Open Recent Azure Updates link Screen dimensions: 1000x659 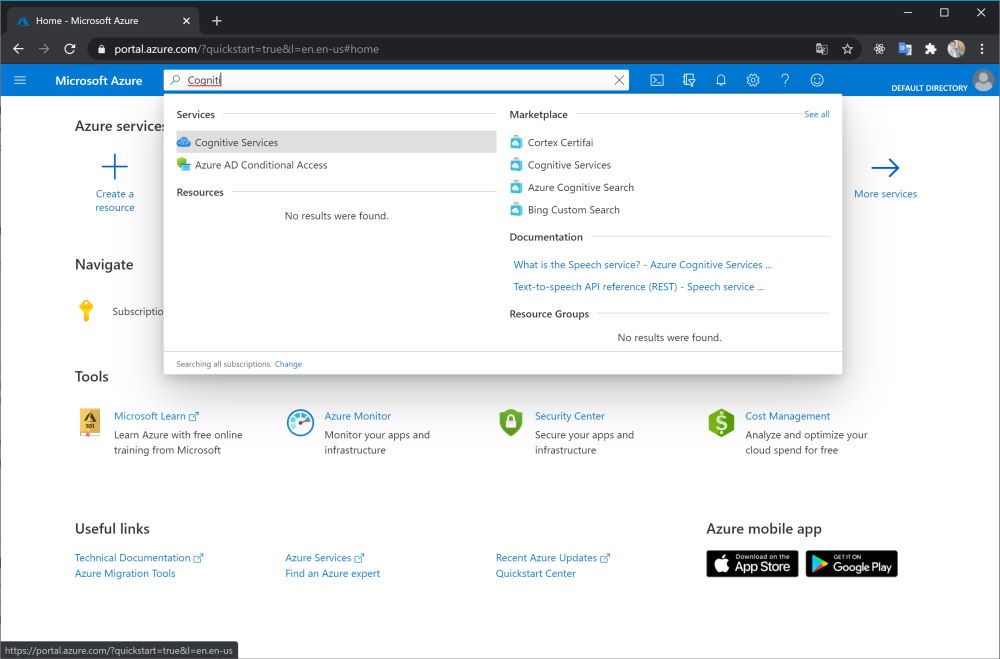pos(553,558)
